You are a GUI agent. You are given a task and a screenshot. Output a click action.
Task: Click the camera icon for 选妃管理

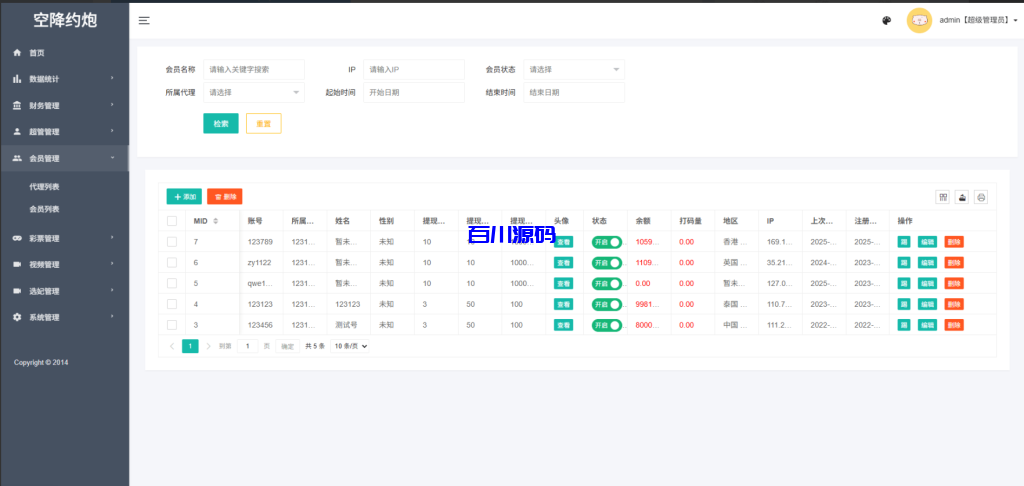(x=18, y=291)
